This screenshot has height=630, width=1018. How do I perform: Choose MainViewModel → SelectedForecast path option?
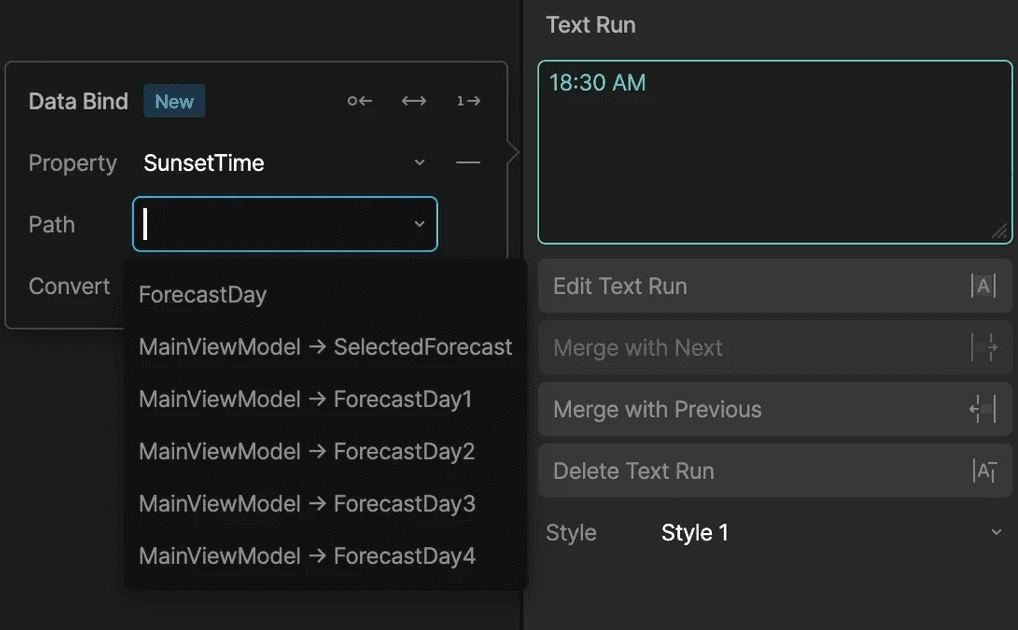coord(325,347)
